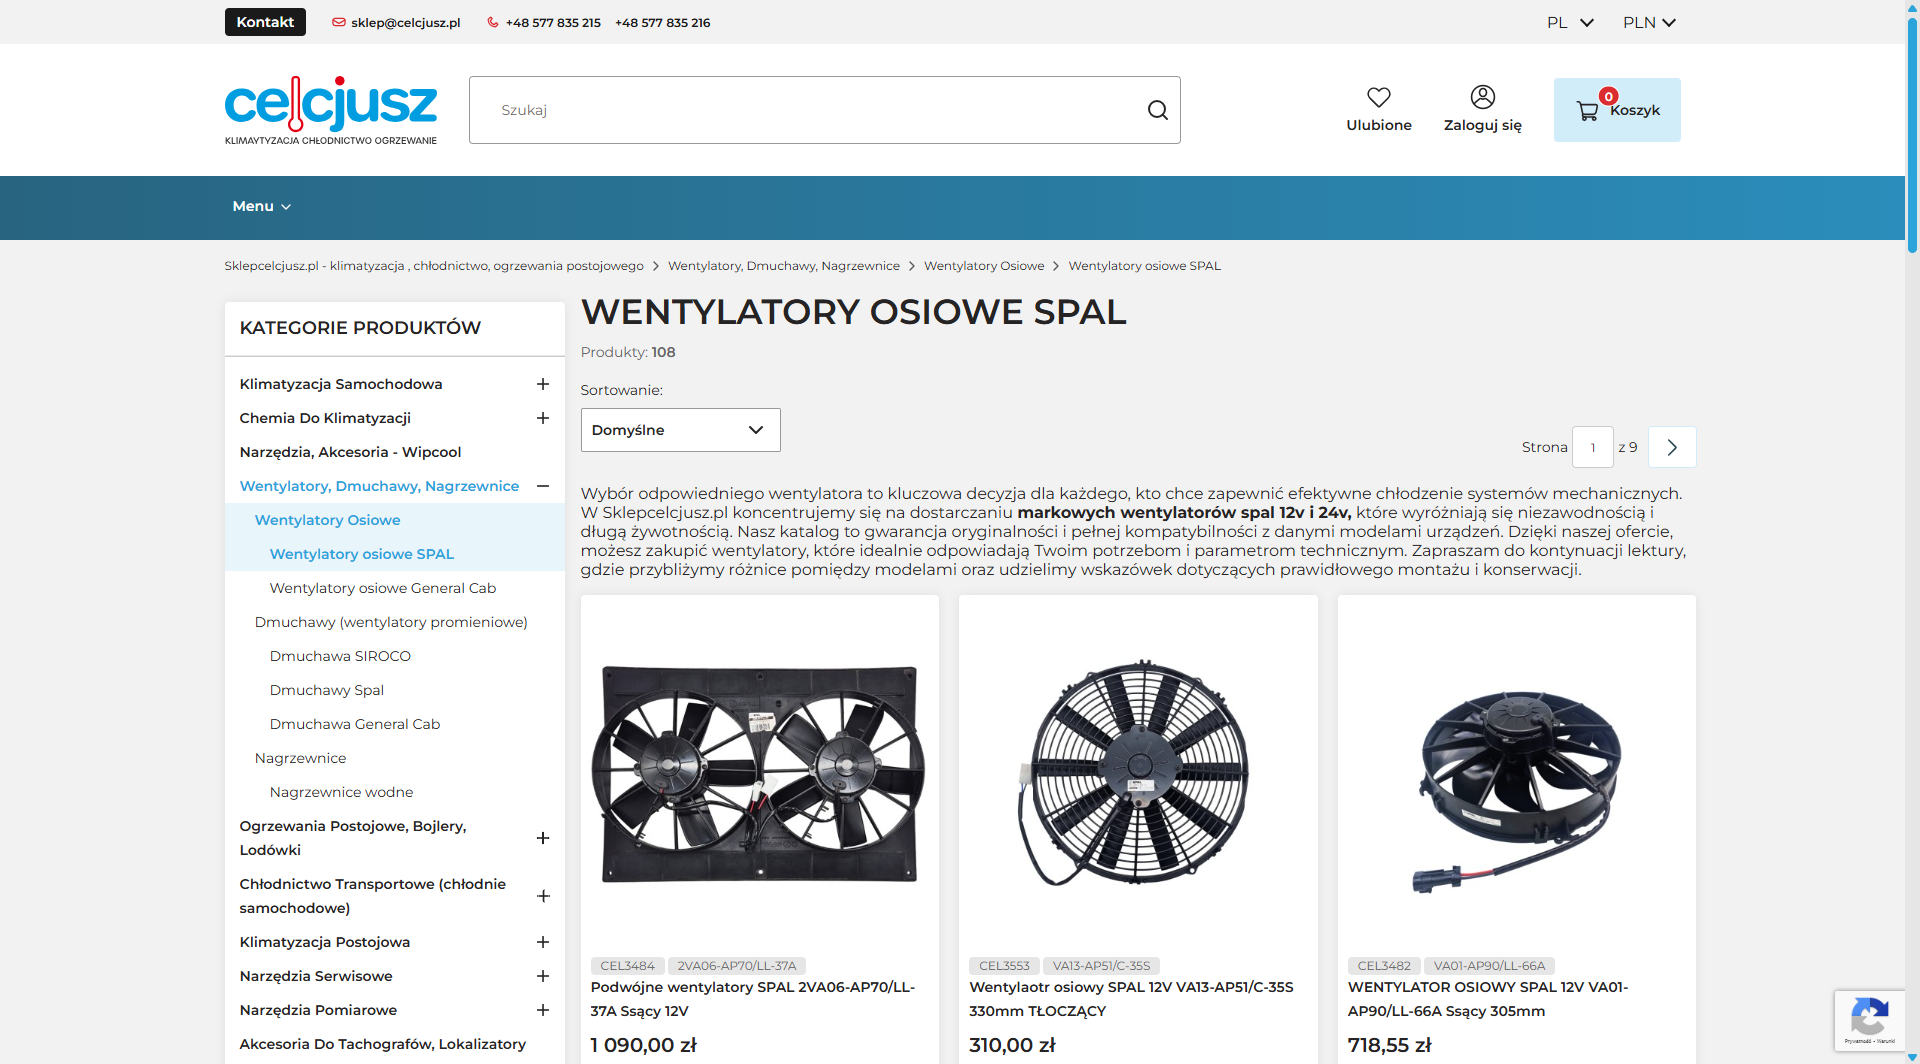Open the Ulubione heart icon
This screenshot has width=1920, height=1064.
(1378, 98)
